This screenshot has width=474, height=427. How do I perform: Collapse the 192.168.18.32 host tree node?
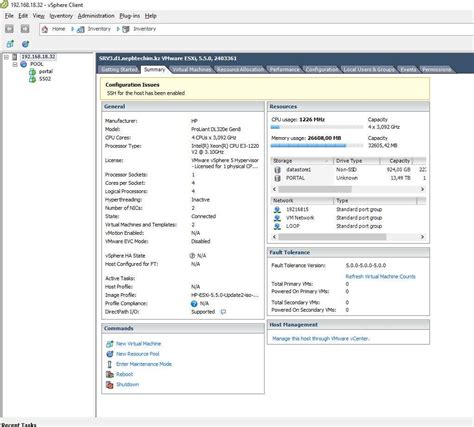point(6,57)
